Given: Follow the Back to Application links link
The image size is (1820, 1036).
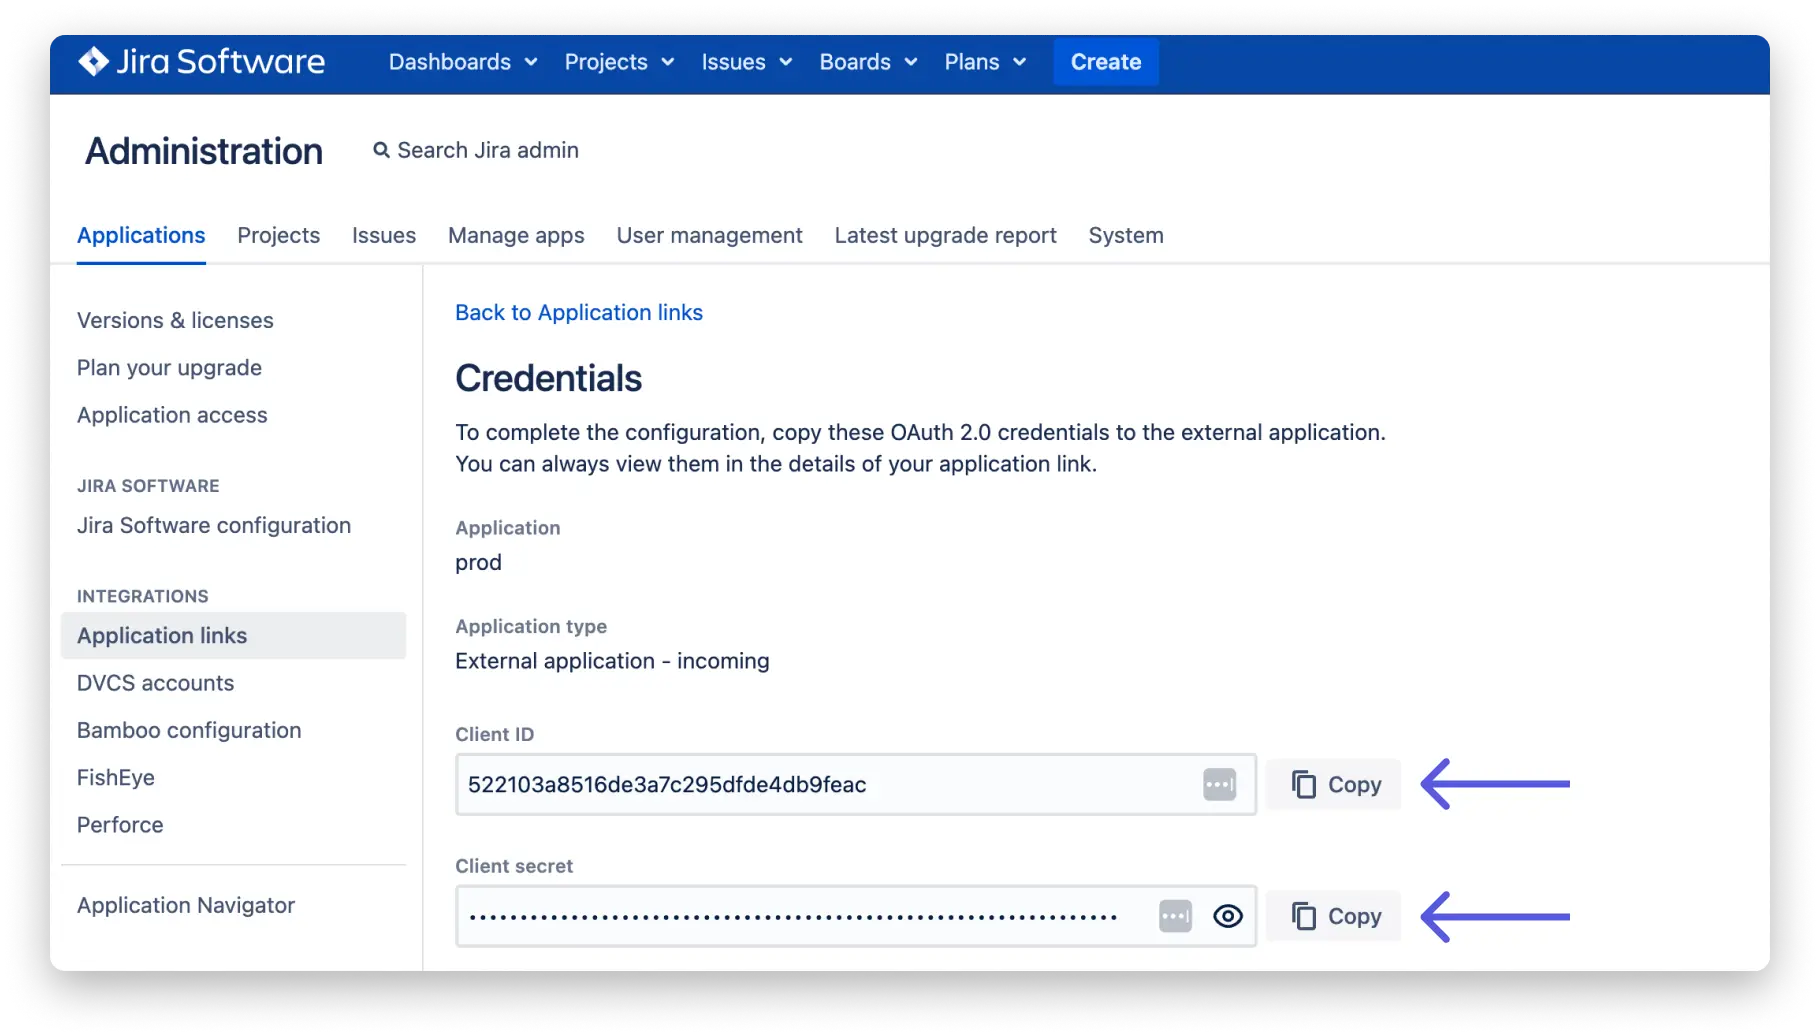Looking at the screenshot, I should [579, 313].
